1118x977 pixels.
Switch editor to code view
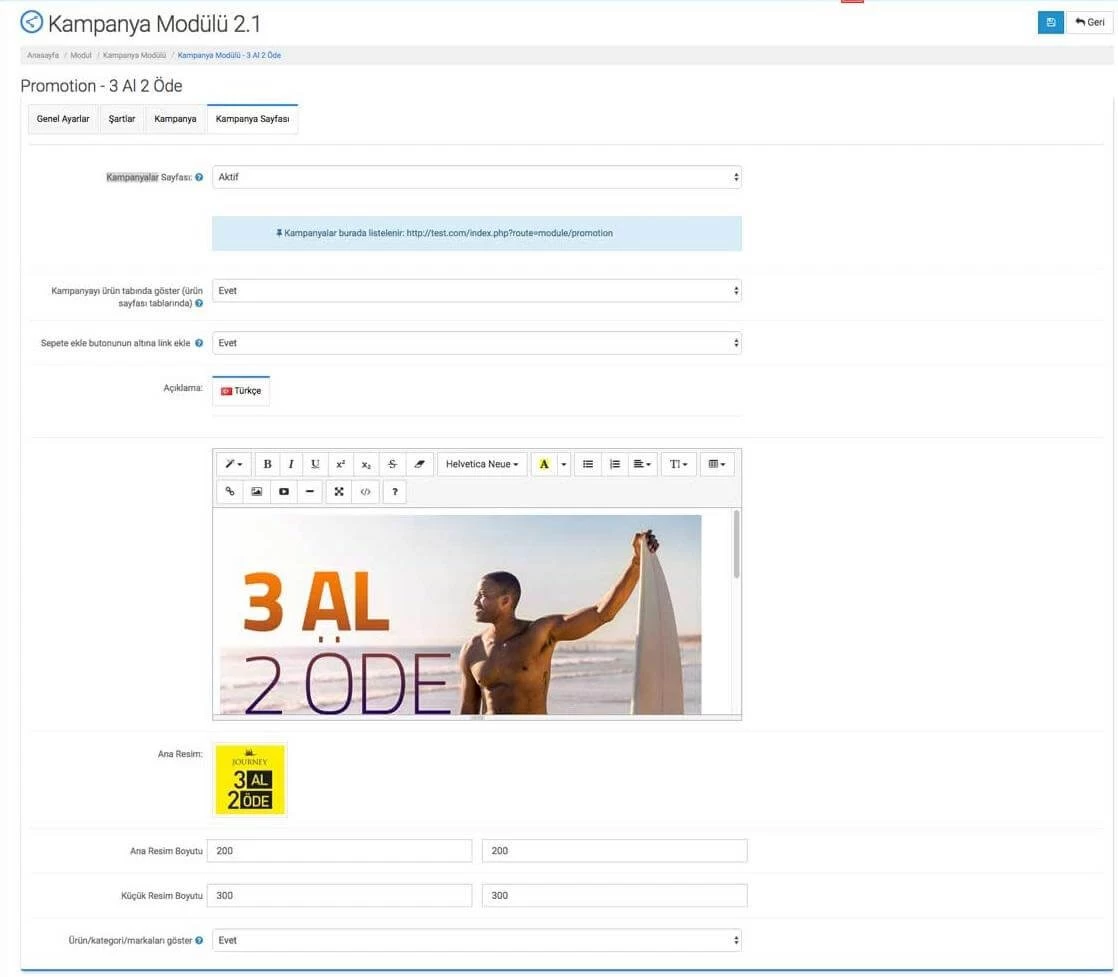365,492
